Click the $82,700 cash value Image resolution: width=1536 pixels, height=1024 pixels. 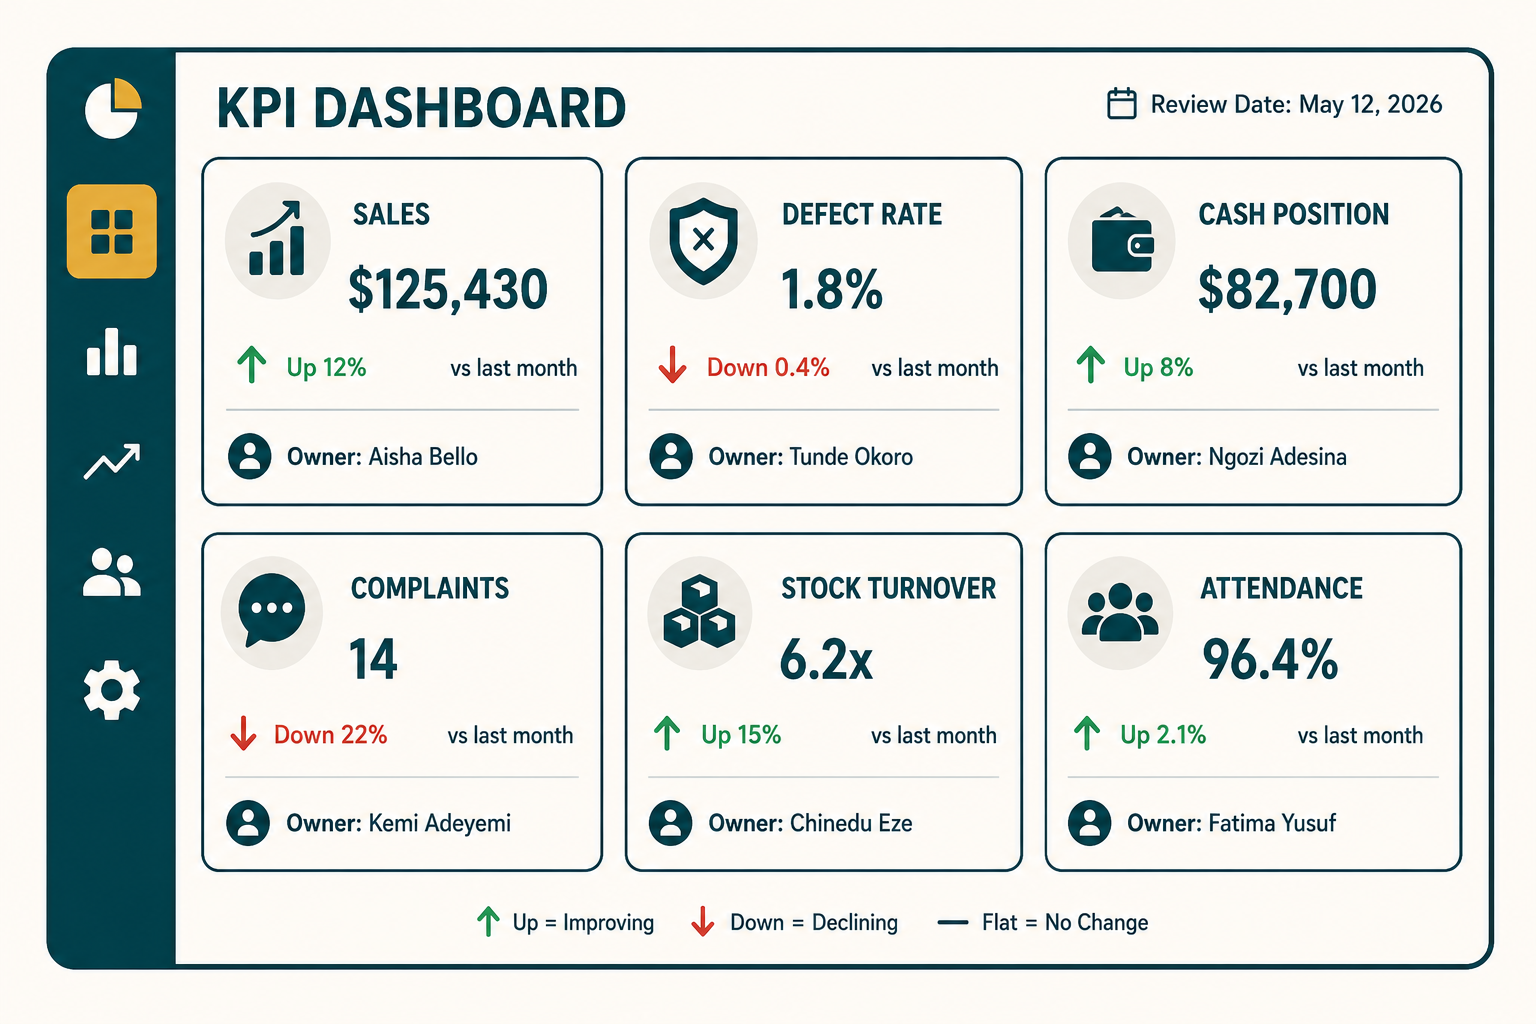coord(1288,290)
